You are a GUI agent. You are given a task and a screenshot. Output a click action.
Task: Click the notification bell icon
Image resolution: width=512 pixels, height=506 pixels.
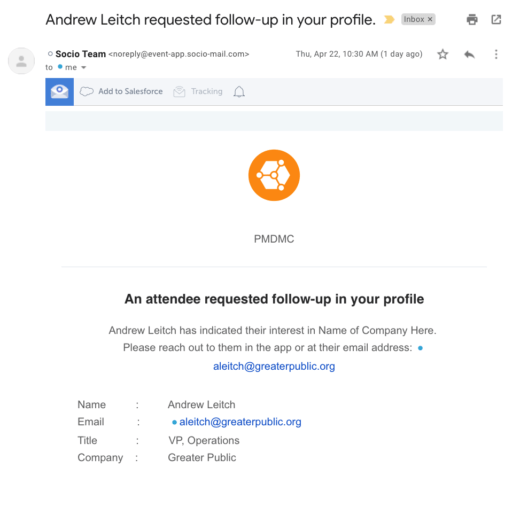(x=239, y=92)
